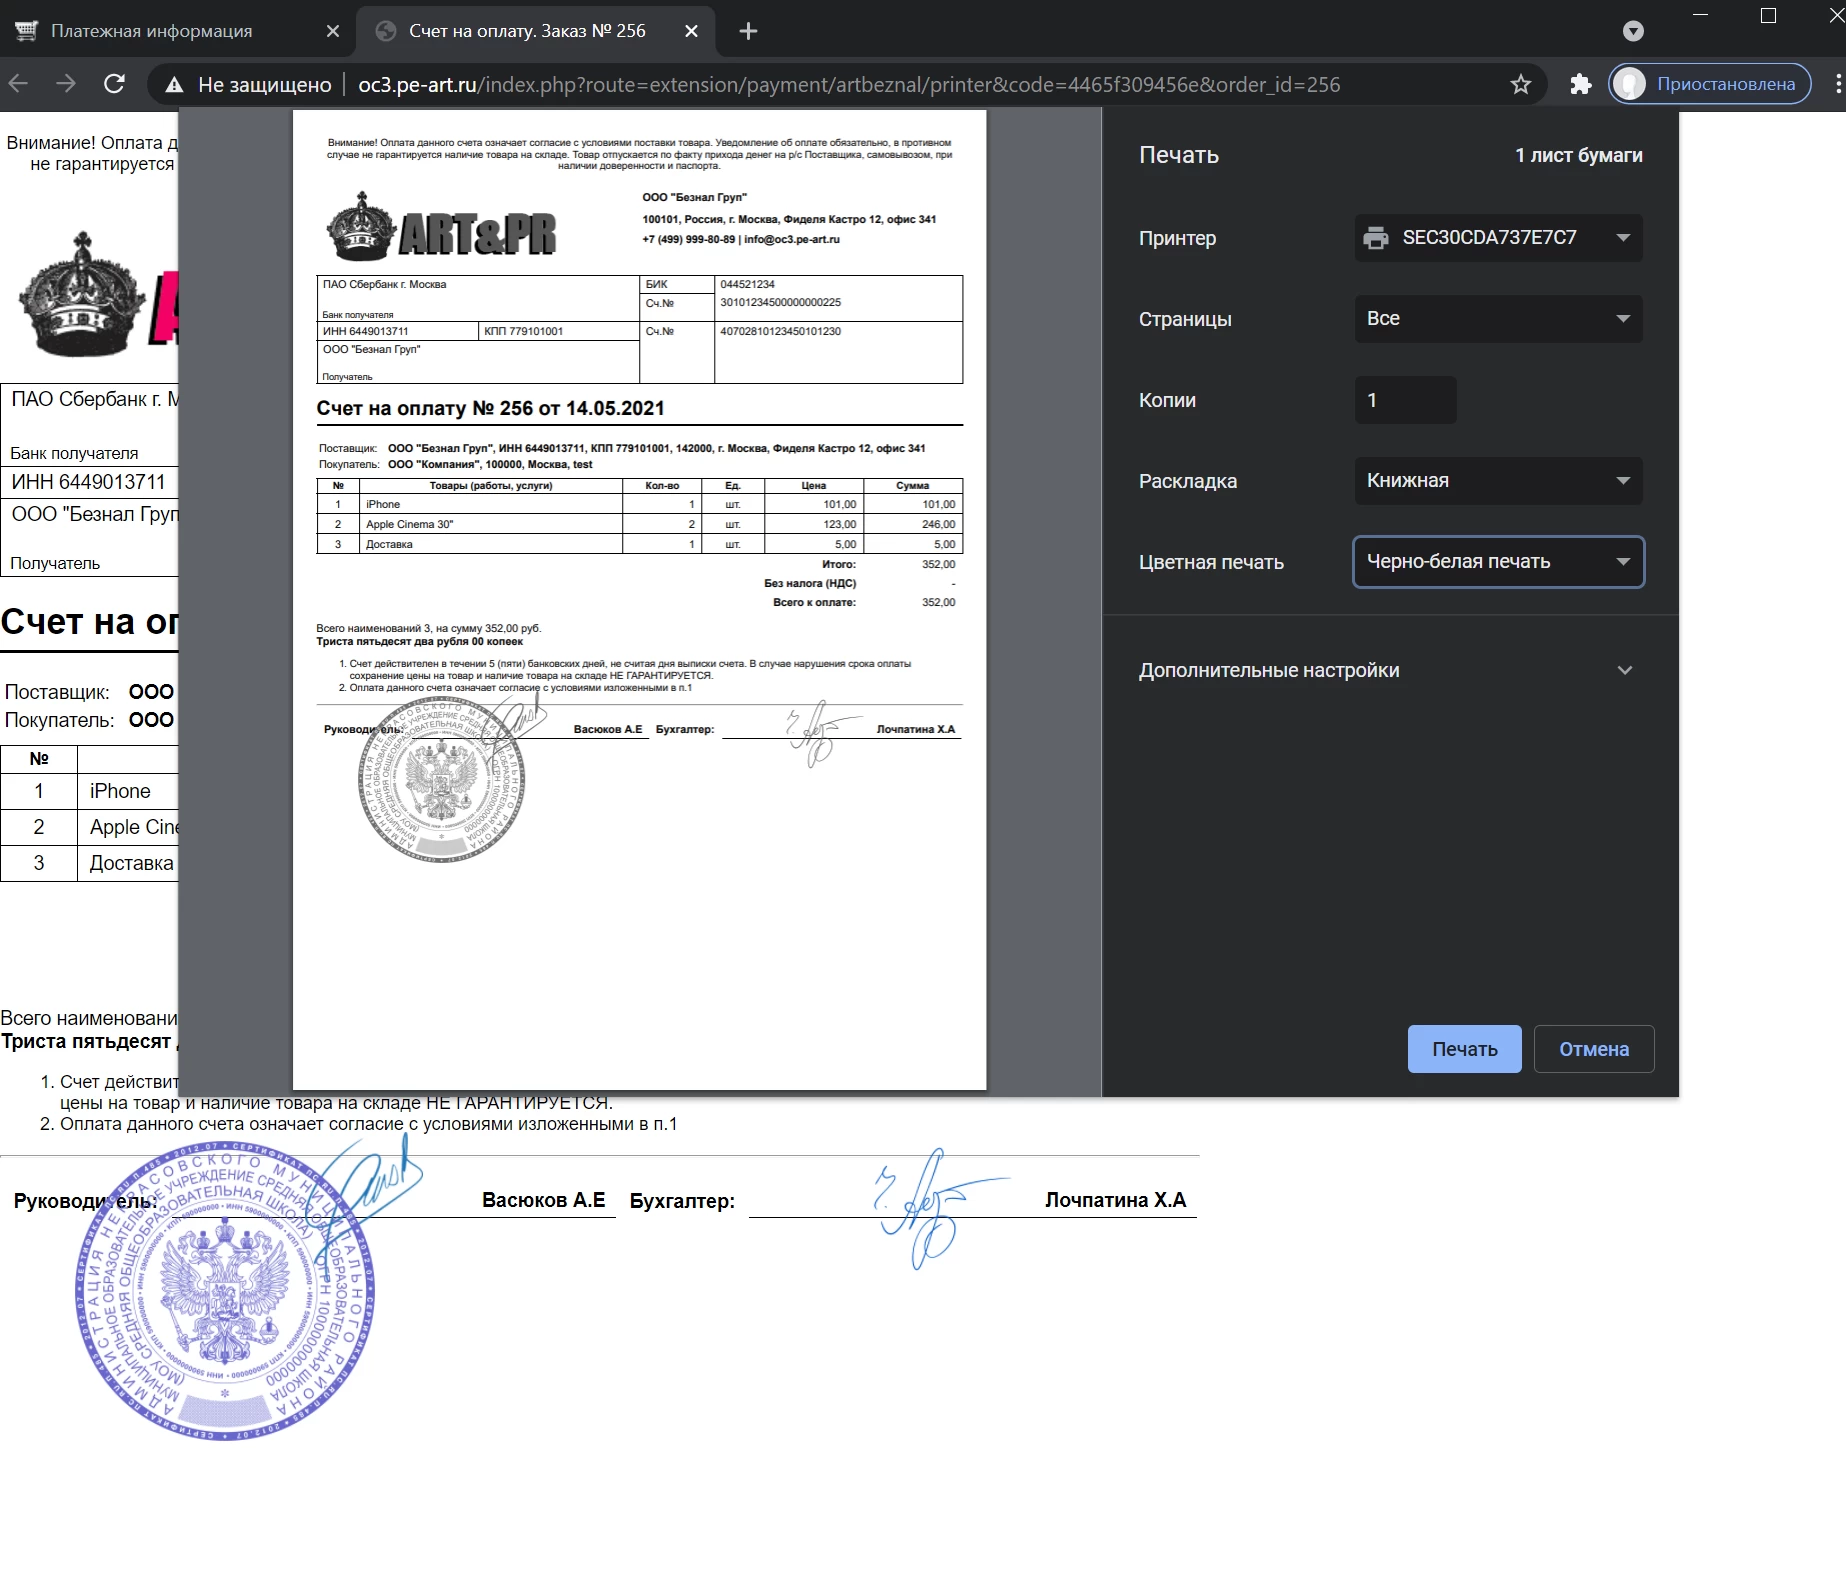Click the not-secure warning triangle icon
This screenshot has width=1846, height=1576.
(x=174, y=85)
